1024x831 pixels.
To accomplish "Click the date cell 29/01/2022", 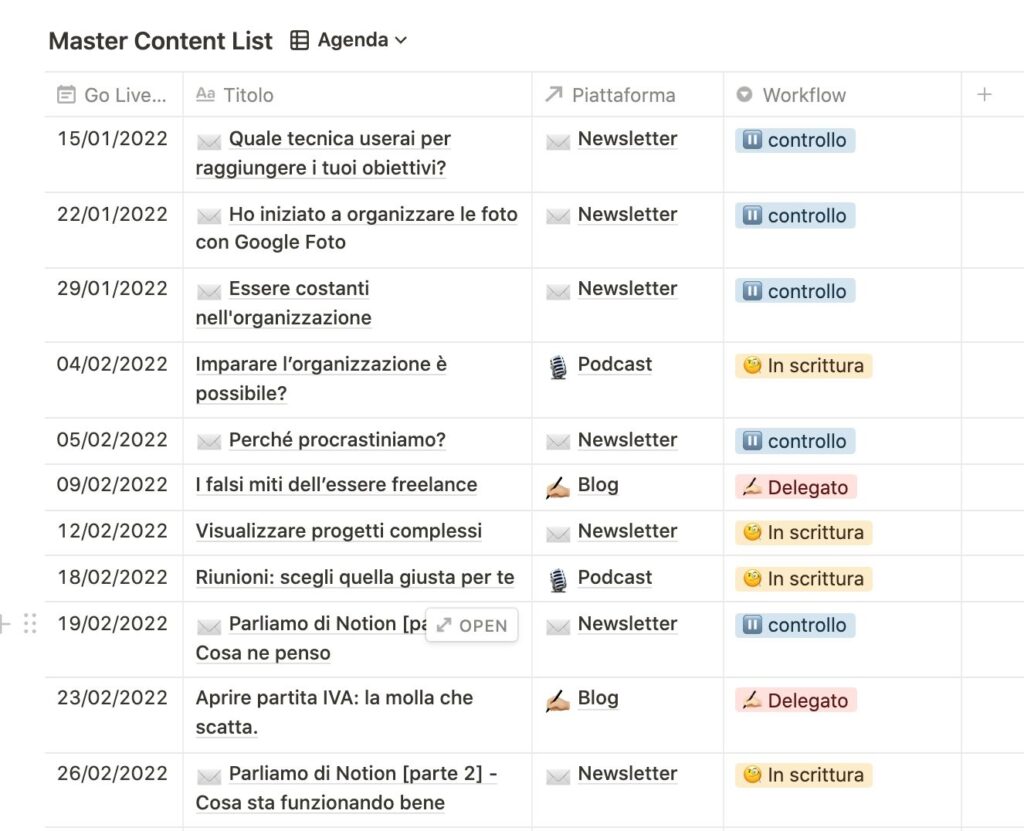I will click(x=112, y=288).
